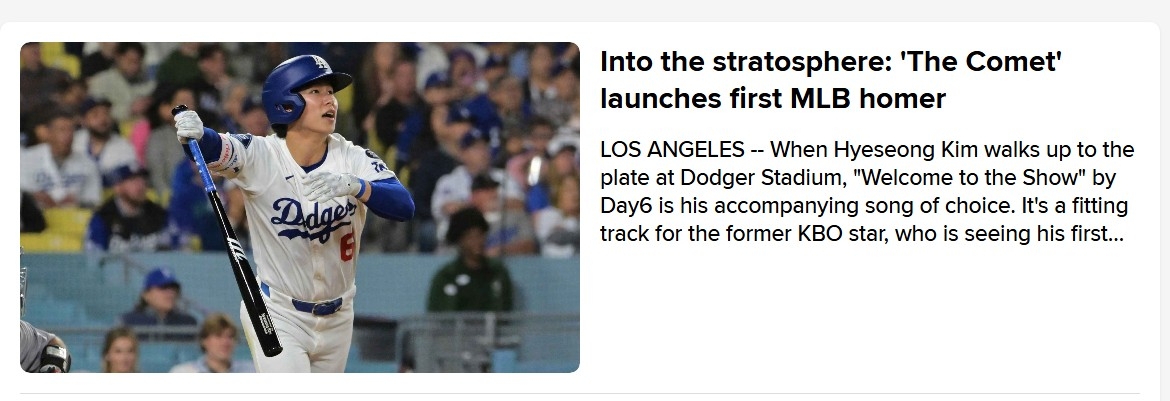Click 'The Comet' phrase in the headline

tap(989, 62)
